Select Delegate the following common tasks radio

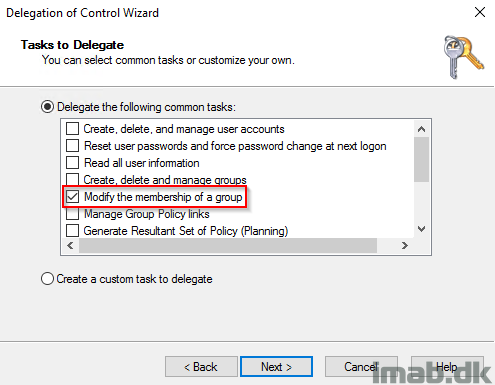tap(47, 107)
